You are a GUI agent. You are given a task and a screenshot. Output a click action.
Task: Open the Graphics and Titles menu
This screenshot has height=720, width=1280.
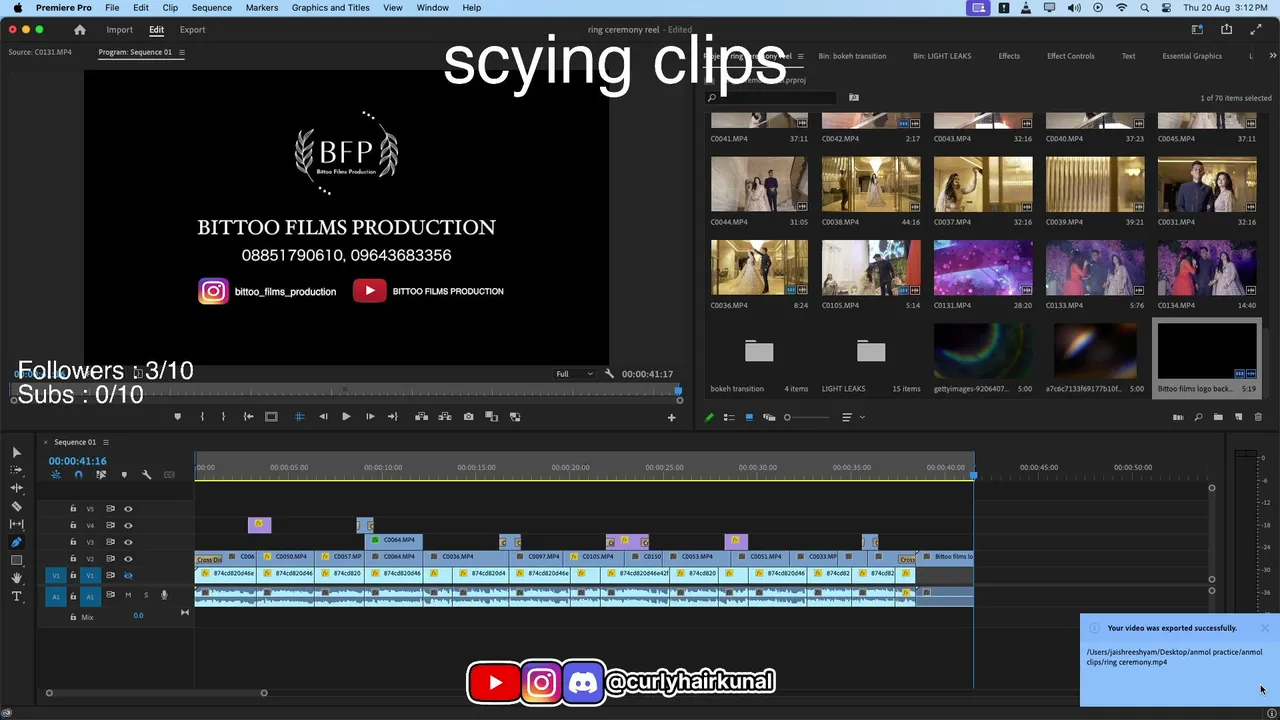tap(331, 8)
